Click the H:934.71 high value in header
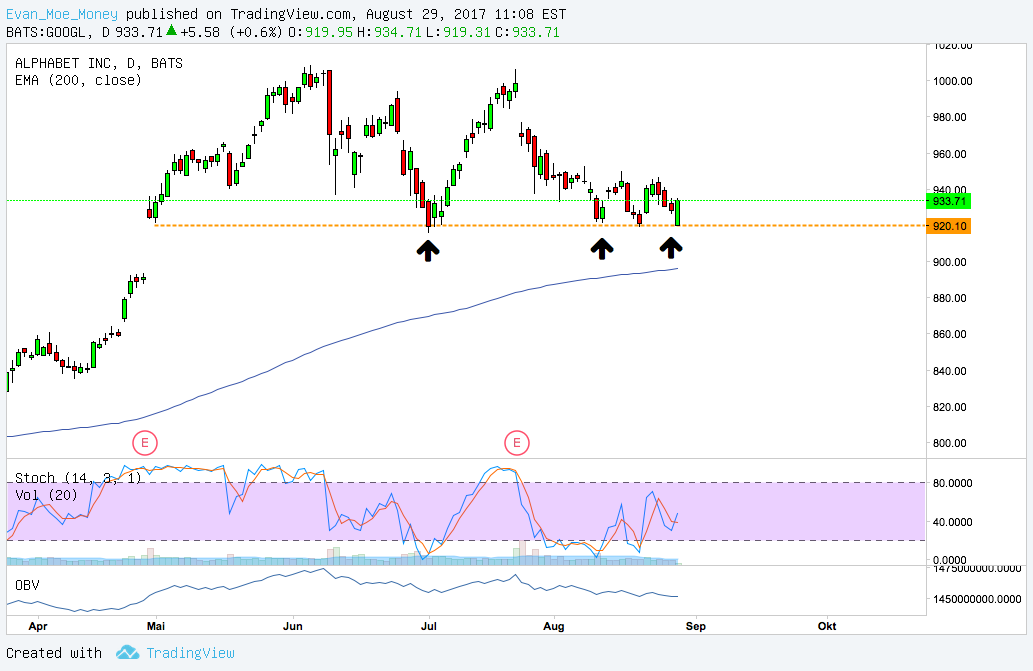This screenshot has width=1033, height=671. 389,32
